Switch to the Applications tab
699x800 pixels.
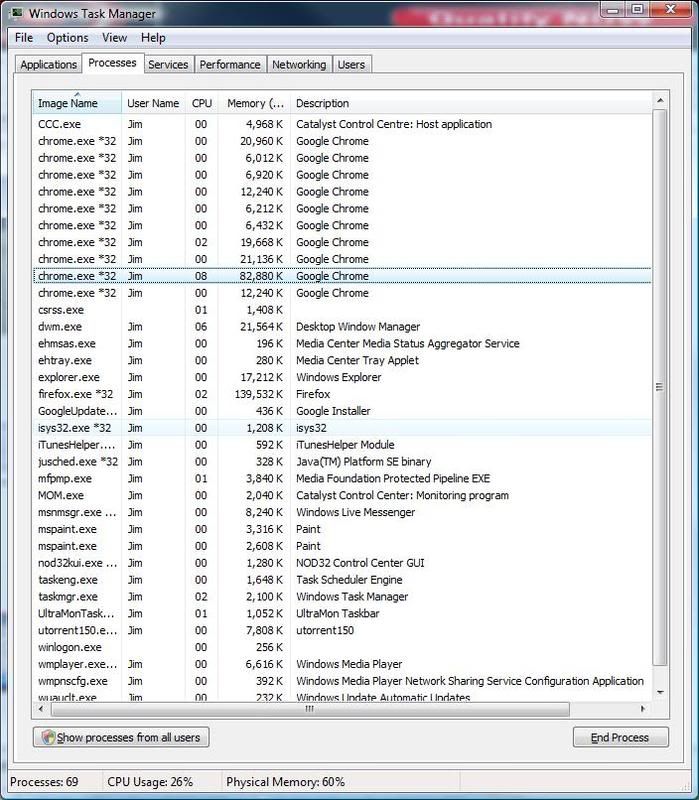coord(48,65)
